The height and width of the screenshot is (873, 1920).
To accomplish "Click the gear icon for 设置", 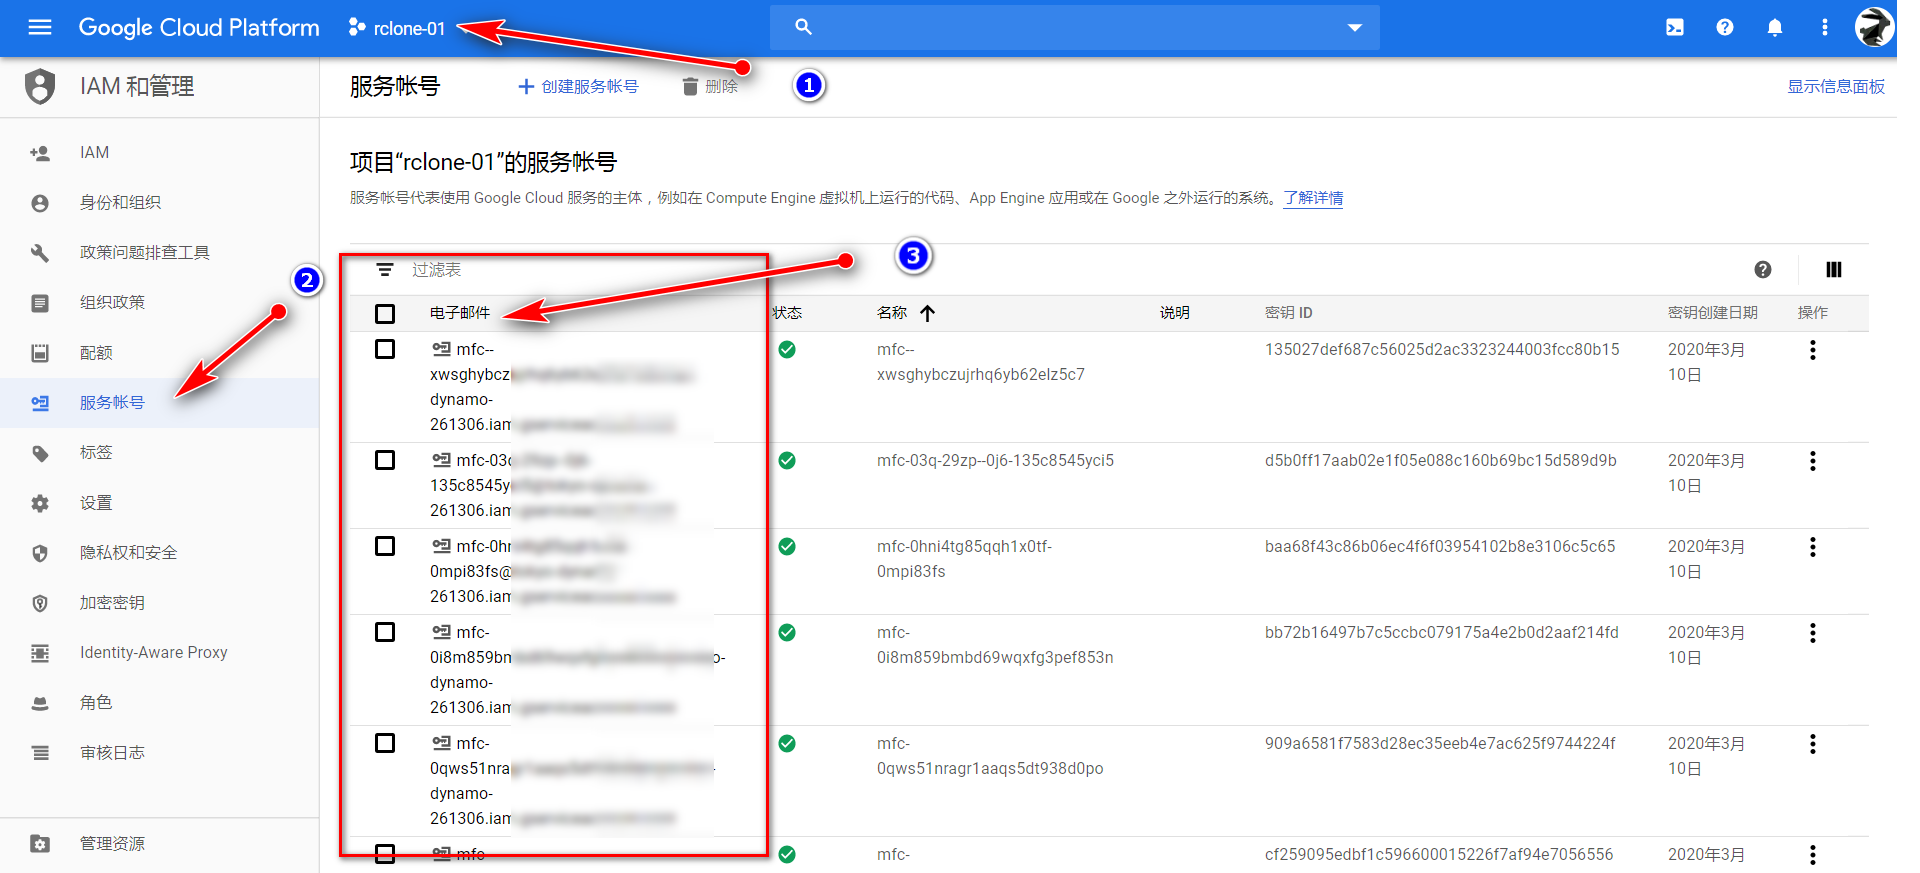I will point(40,503).
